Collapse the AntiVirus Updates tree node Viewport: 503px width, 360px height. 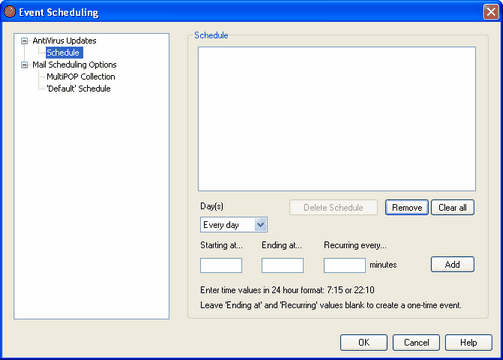pyautogui.click(x=24, y=41)
